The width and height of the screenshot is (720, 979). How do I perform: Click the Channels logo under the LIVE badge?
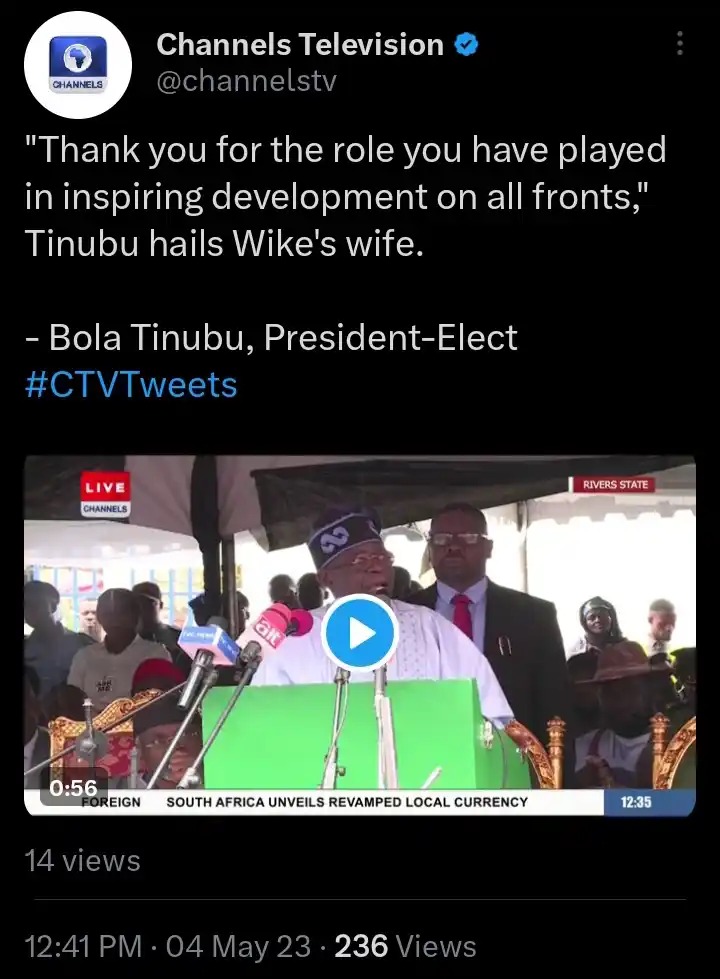click(x=106, y=509)
